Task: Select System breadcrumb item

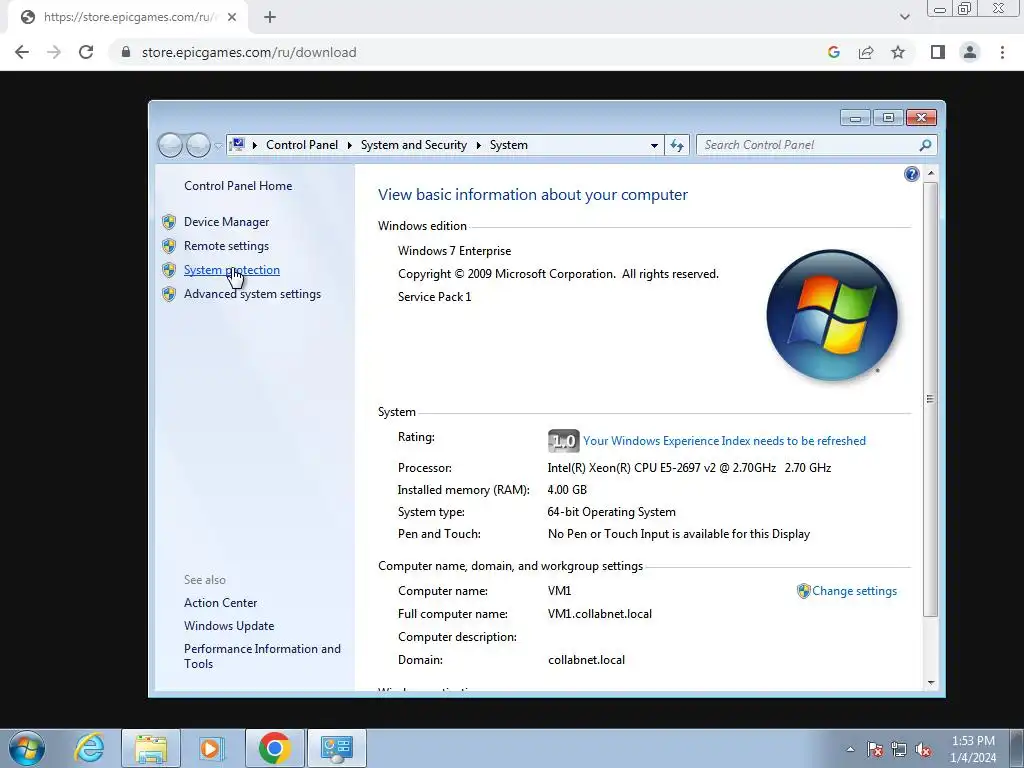Action: pyautogui.click(x=509, y=145)
